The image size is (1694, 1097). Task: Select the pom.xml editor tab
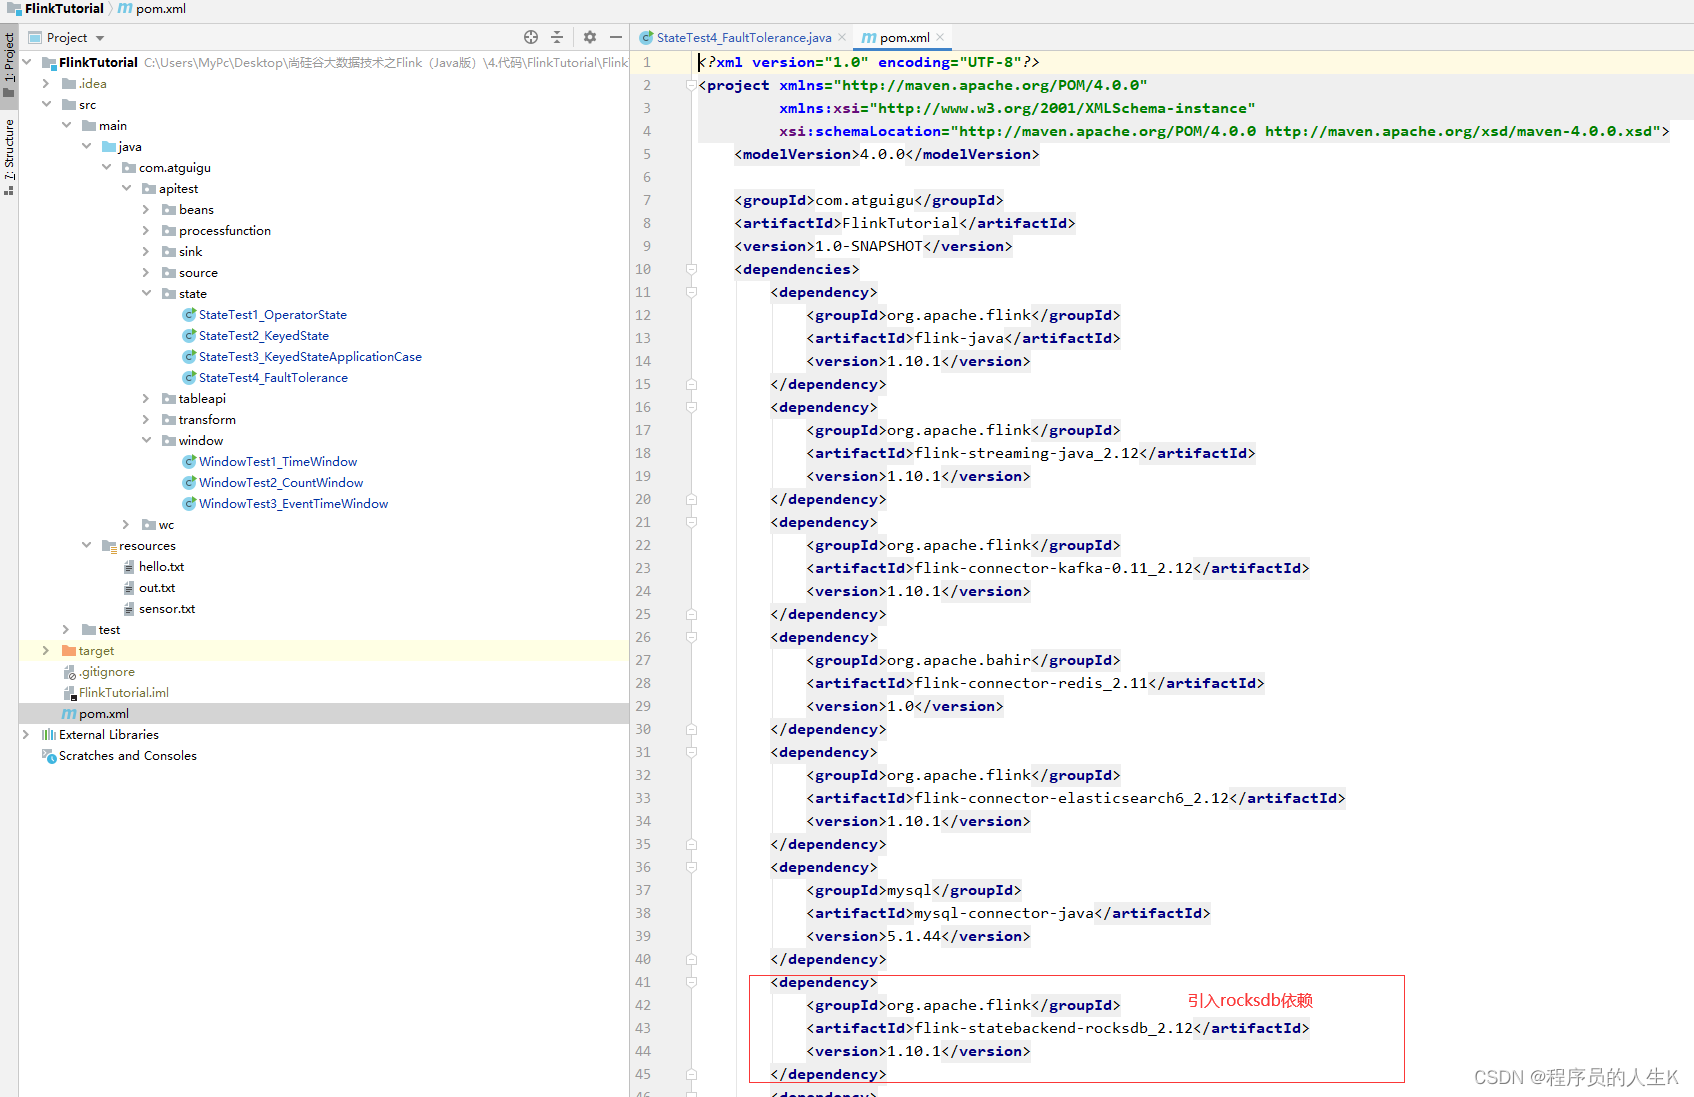[x=904, y=38]
